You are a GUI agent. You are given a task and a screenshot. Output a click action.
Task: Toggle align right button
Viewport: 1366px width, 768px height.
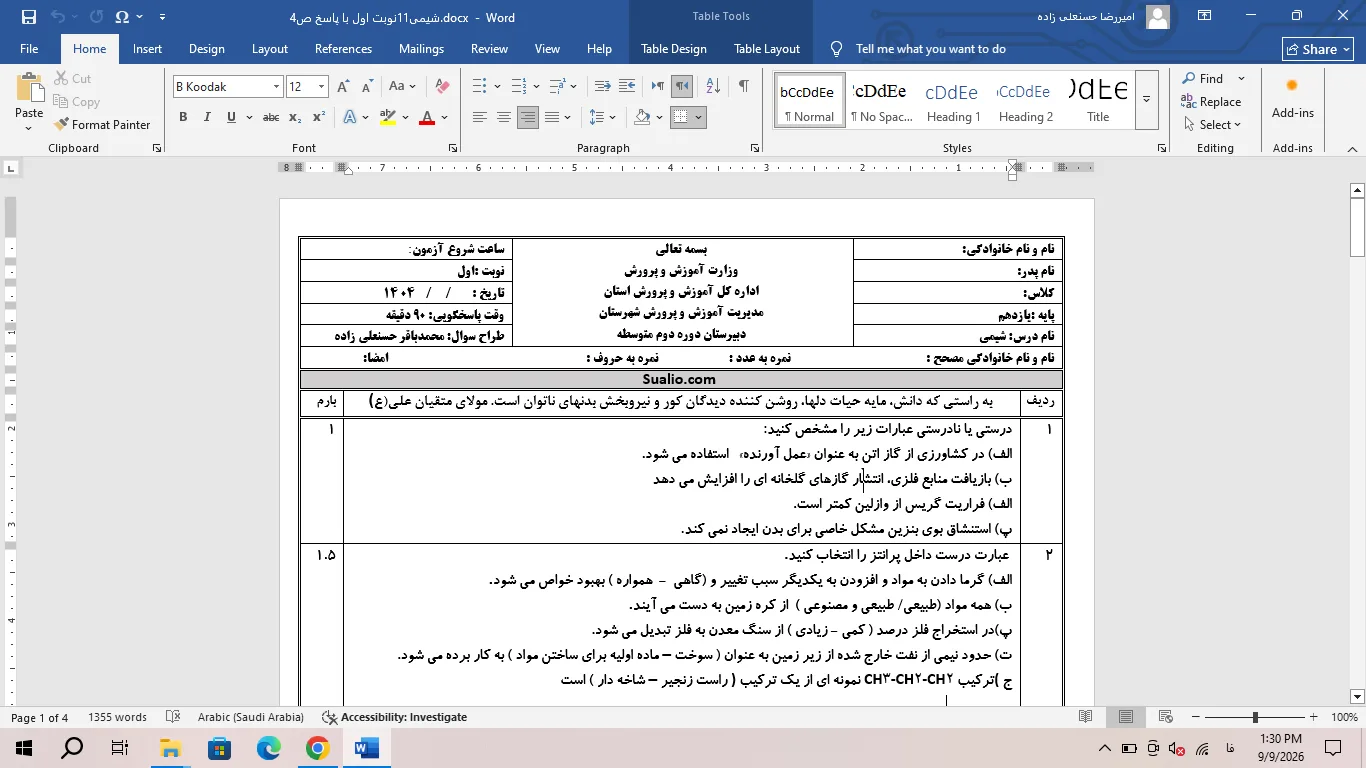(x=528, y=117)
